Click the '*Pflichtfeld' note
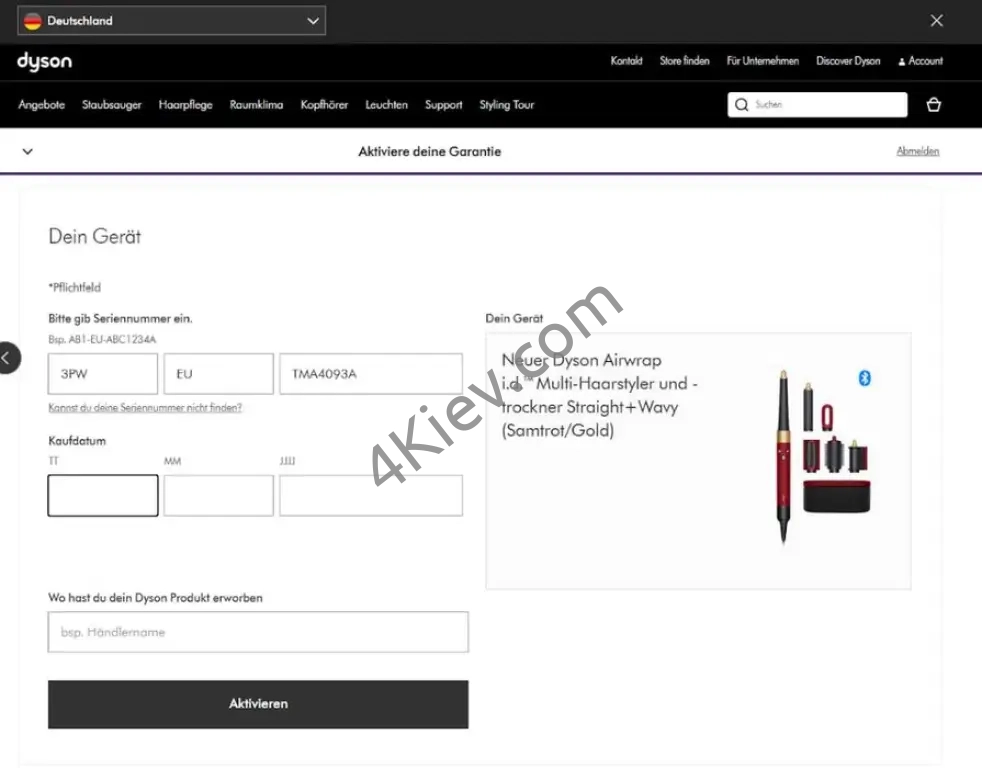 [x=75, y=288]
